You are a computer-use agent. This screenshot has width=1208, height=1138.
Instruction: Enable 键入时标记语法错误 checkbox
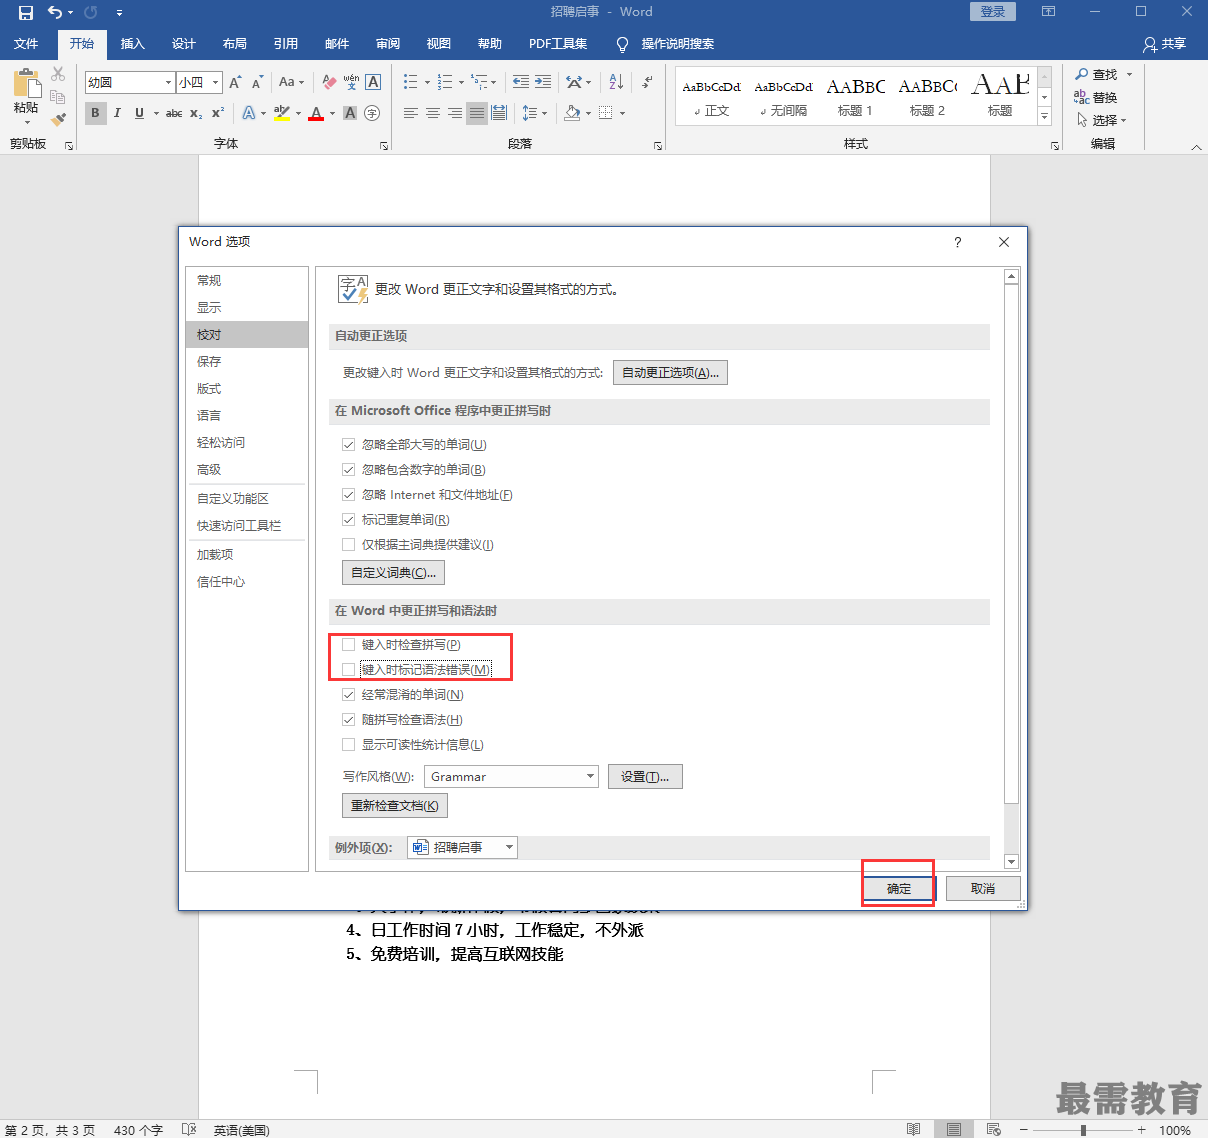coord(349,669)
